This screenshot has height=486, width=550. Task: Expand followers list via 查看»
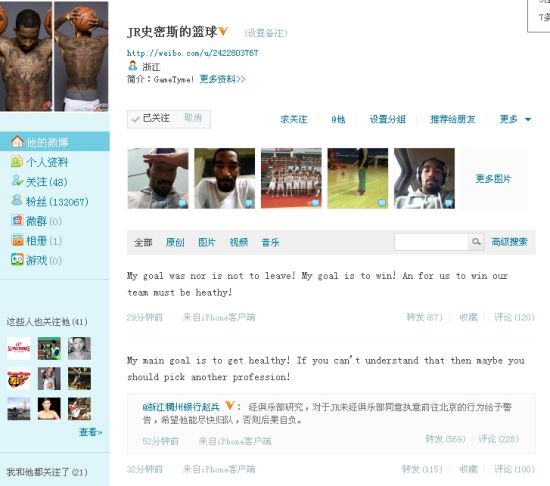click(x=90, y=432)
